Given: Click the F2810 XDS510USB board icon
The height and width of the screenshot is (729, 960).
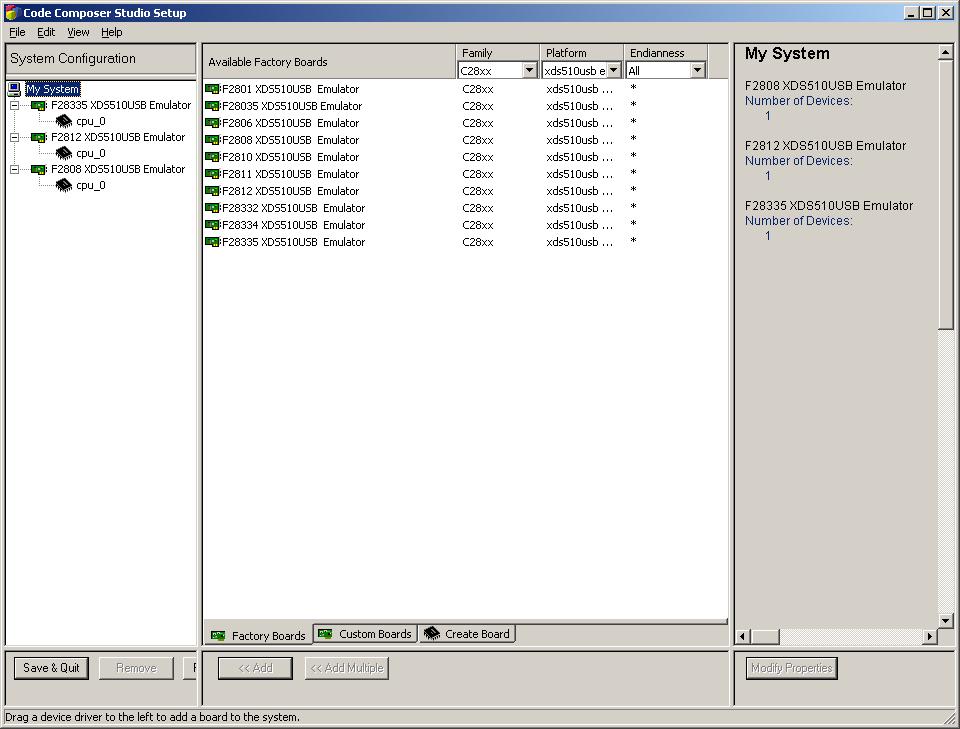Looking at the screenshot, I should click(212, 157).
